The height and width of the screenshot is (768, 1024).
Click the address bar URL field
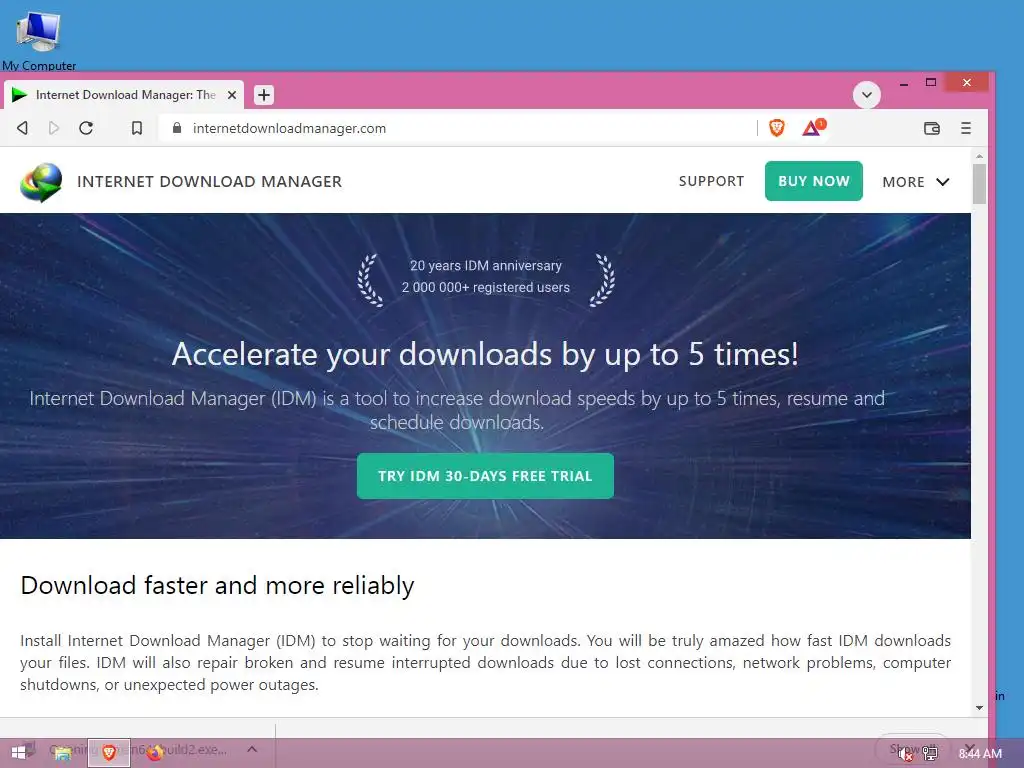click(457, 128)
